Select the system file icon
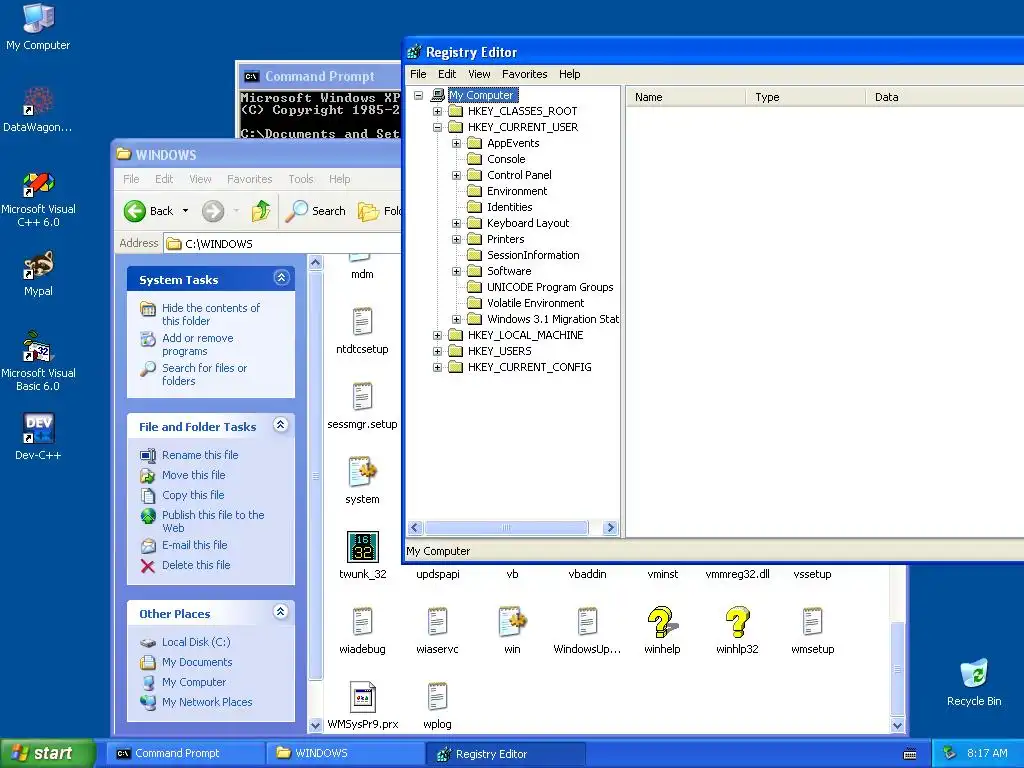 (x=362, y=472)
